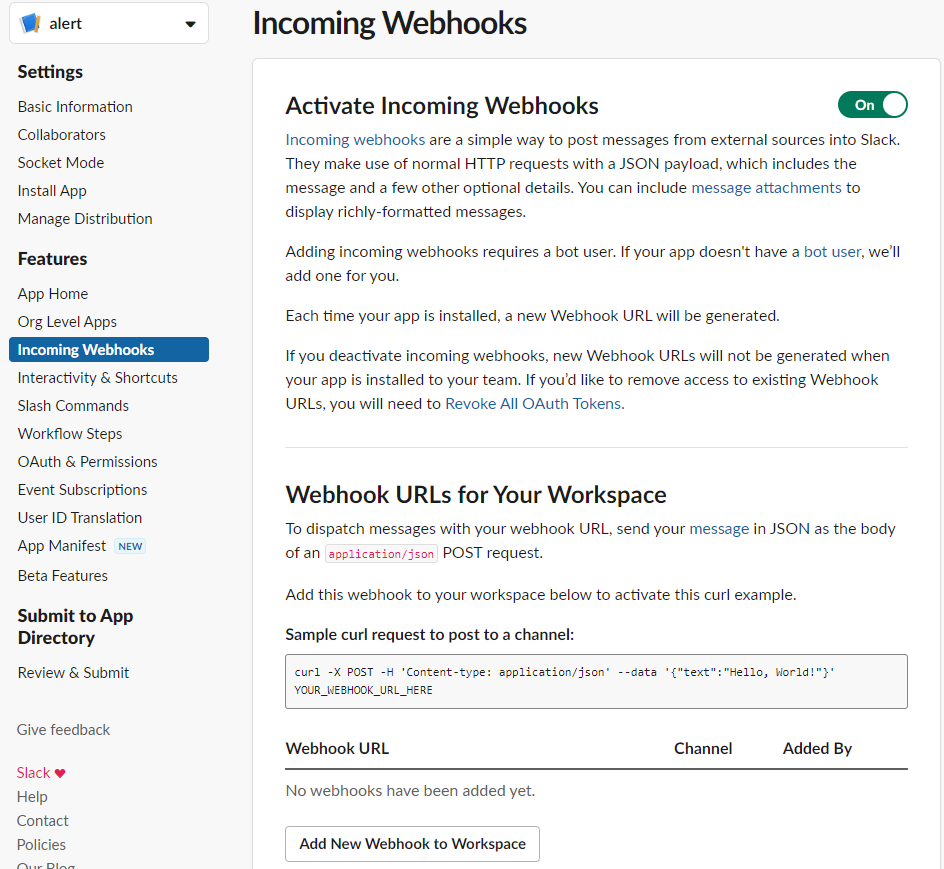Open Give feedback in sidebar
Viewport: 944px width, 869px height.
click(x=63, y=730)
